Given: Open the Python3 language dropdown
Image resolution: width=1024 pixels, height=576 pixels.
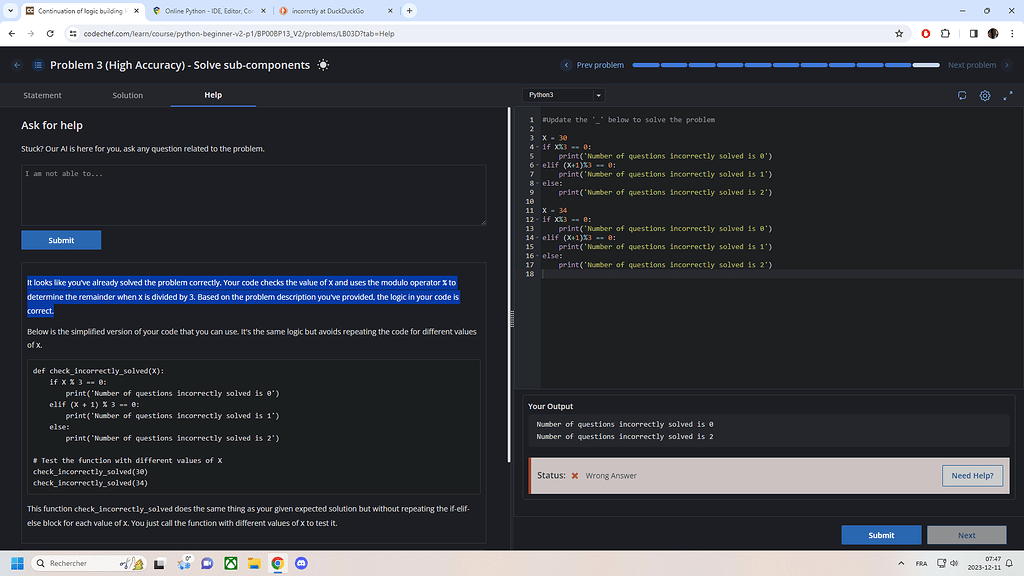Looking at the screenshot, I should [x=564, y=95].
